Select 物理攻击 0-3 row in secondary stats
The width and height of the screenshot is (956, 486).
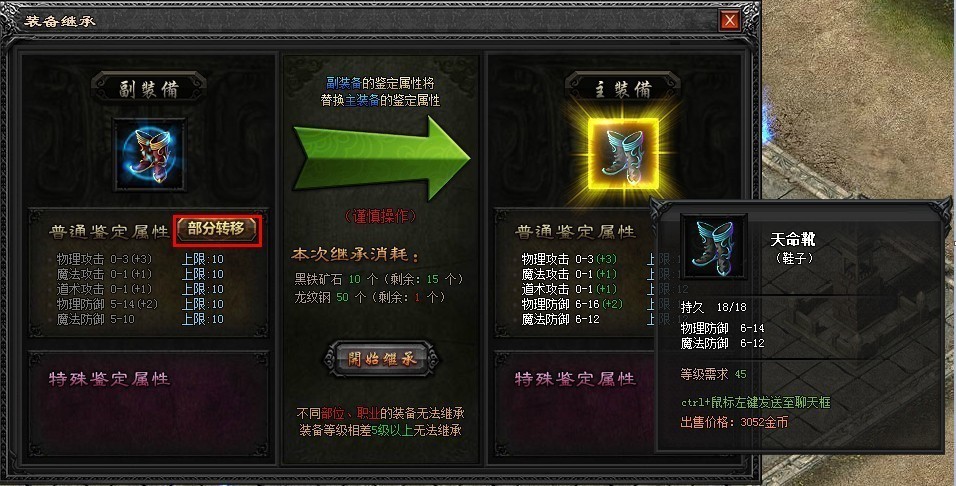(140, 259)
